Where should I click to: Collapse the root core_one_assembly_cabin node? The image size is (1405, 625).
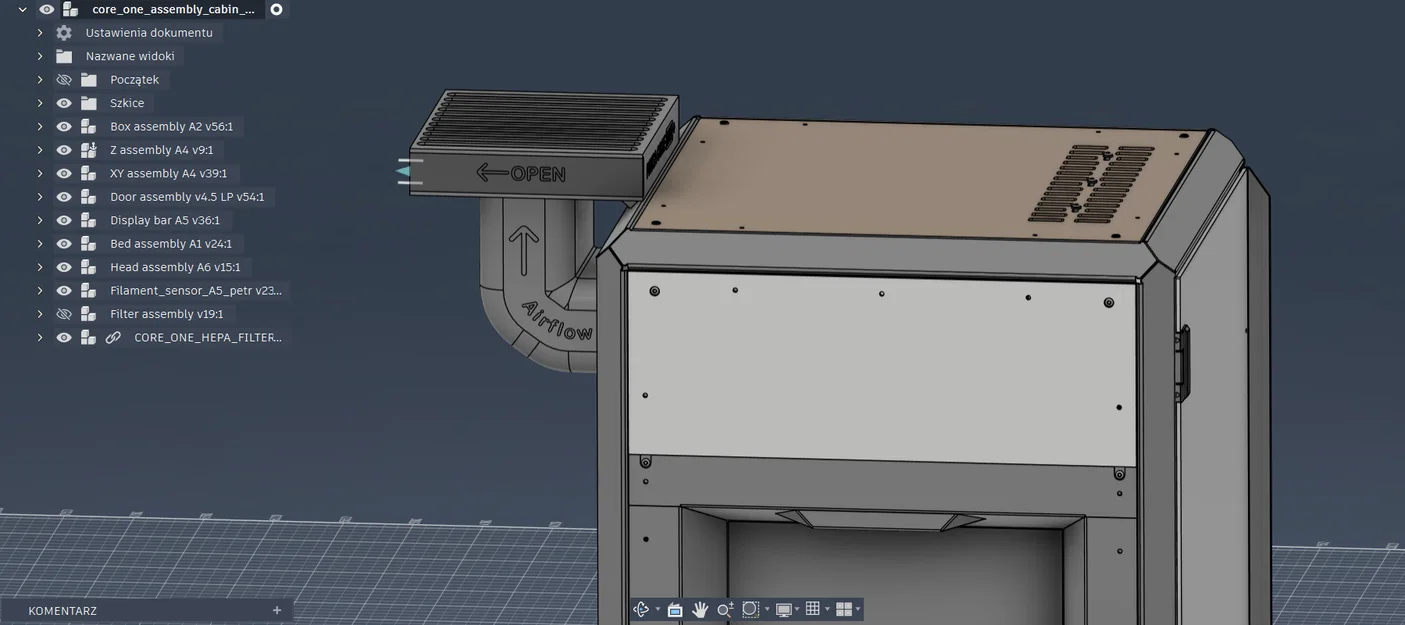[x=22, y=9]
